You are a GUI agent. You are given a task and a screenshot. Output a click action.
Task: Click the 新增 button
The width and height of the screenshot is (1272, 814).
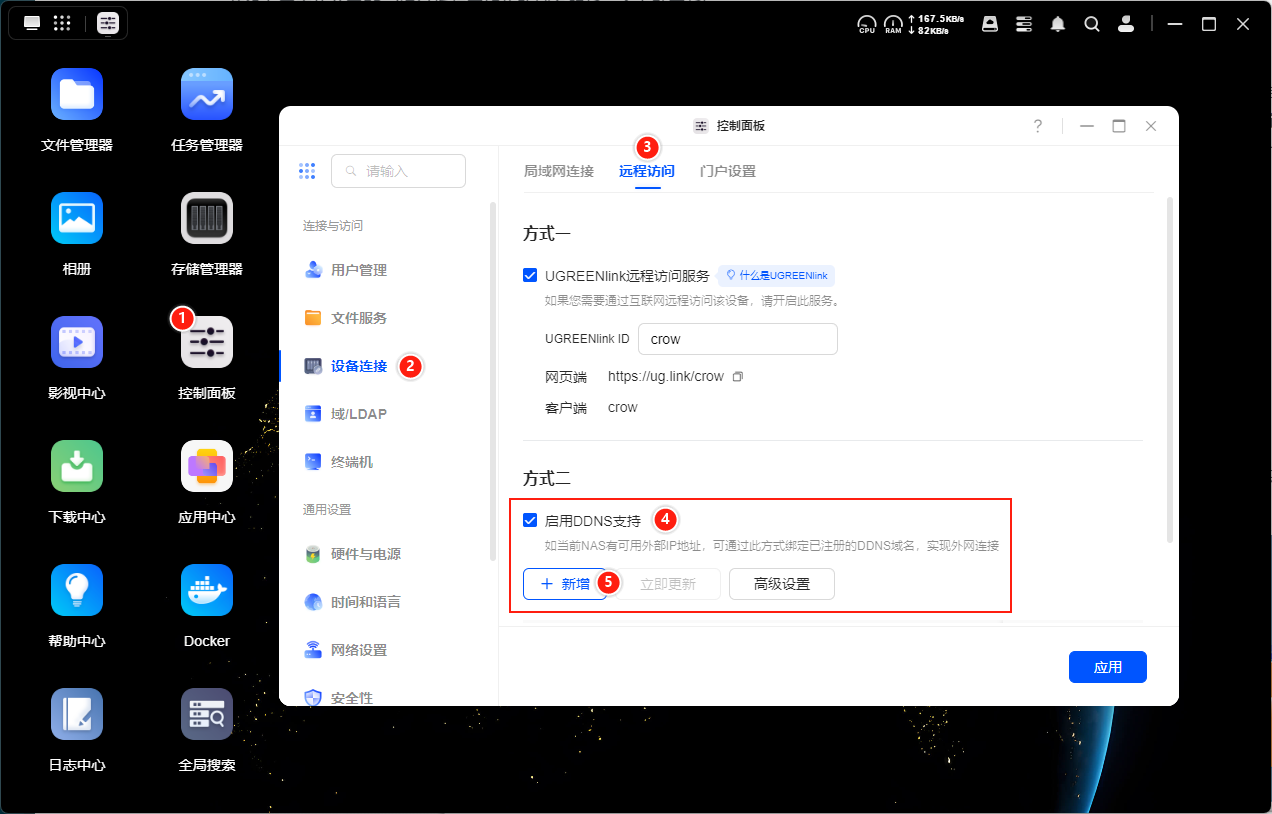(x=565, y=584)
